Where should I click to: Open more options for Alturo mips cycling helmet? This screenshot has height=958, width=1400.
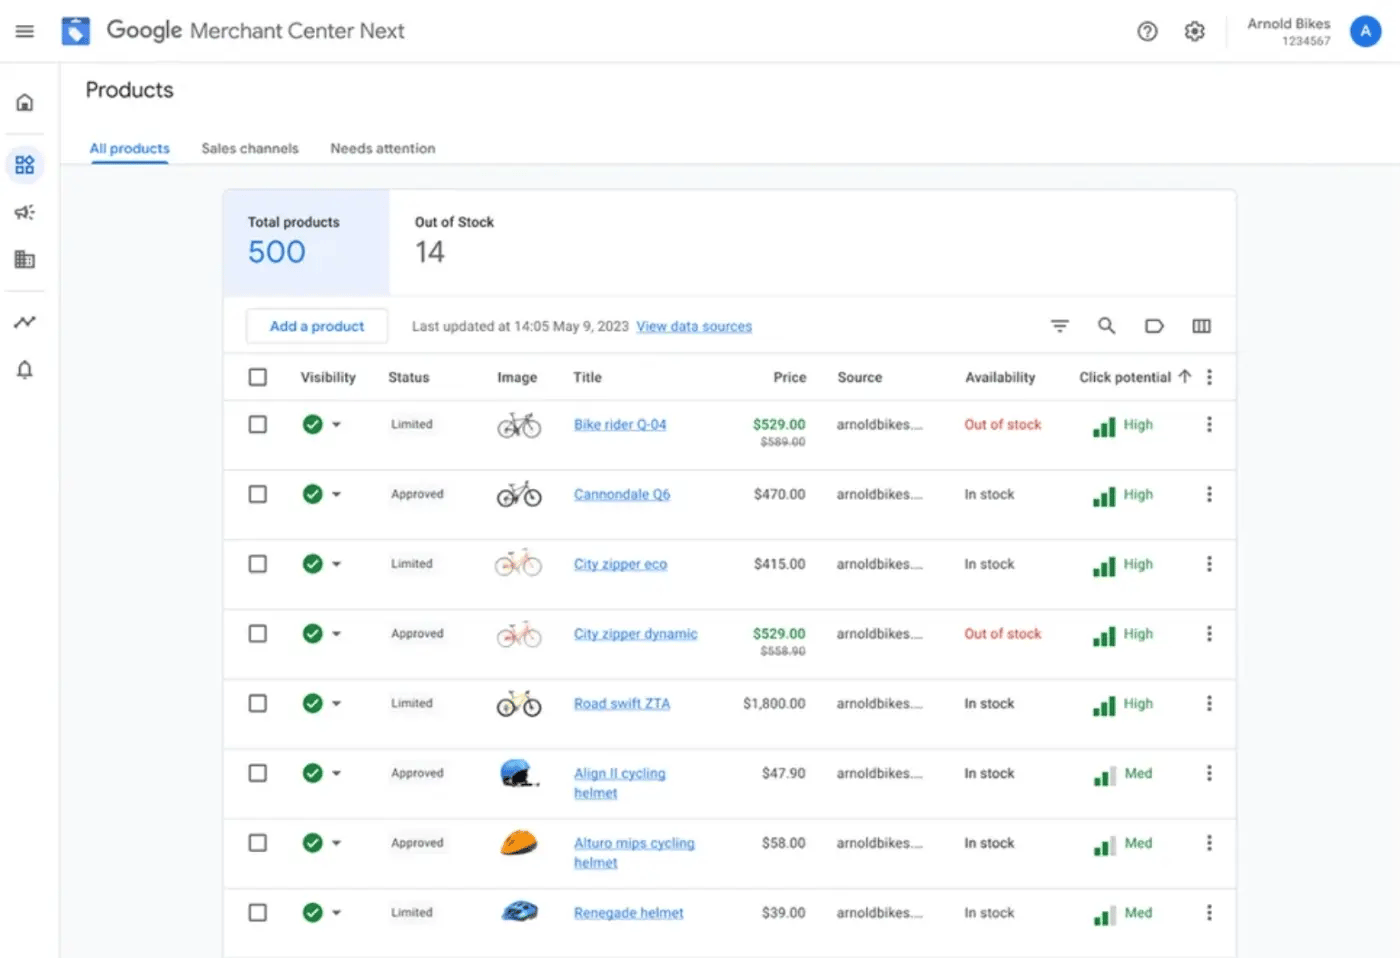tap(1209, 843)
